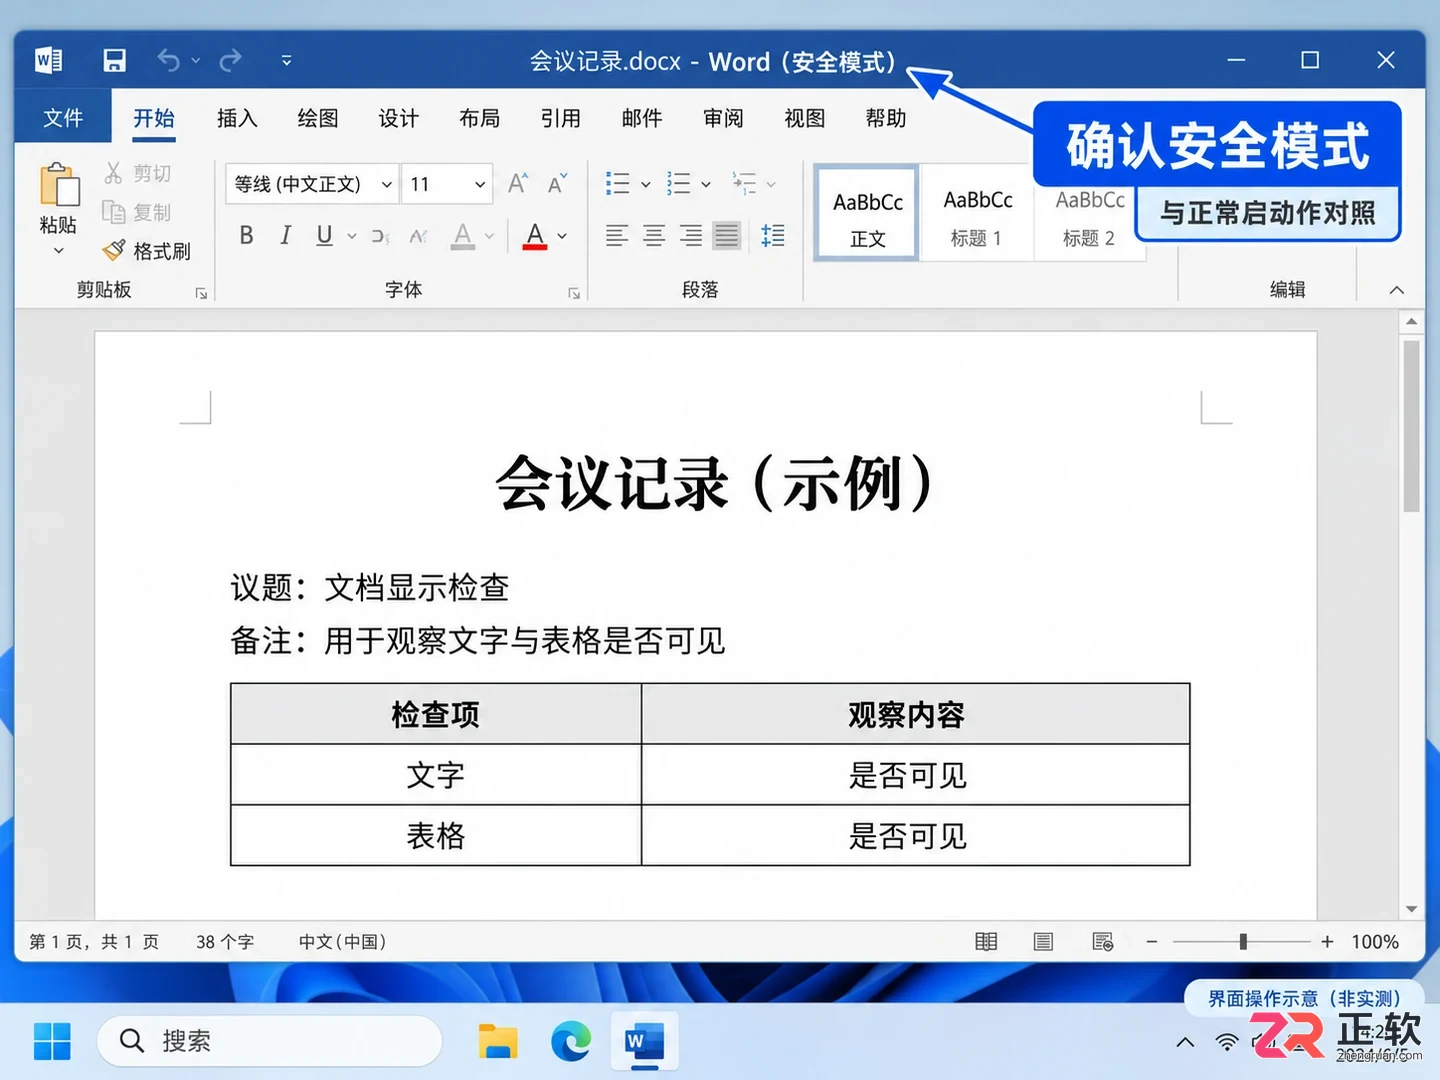Switch to read mode view icon

coord(986,942)
